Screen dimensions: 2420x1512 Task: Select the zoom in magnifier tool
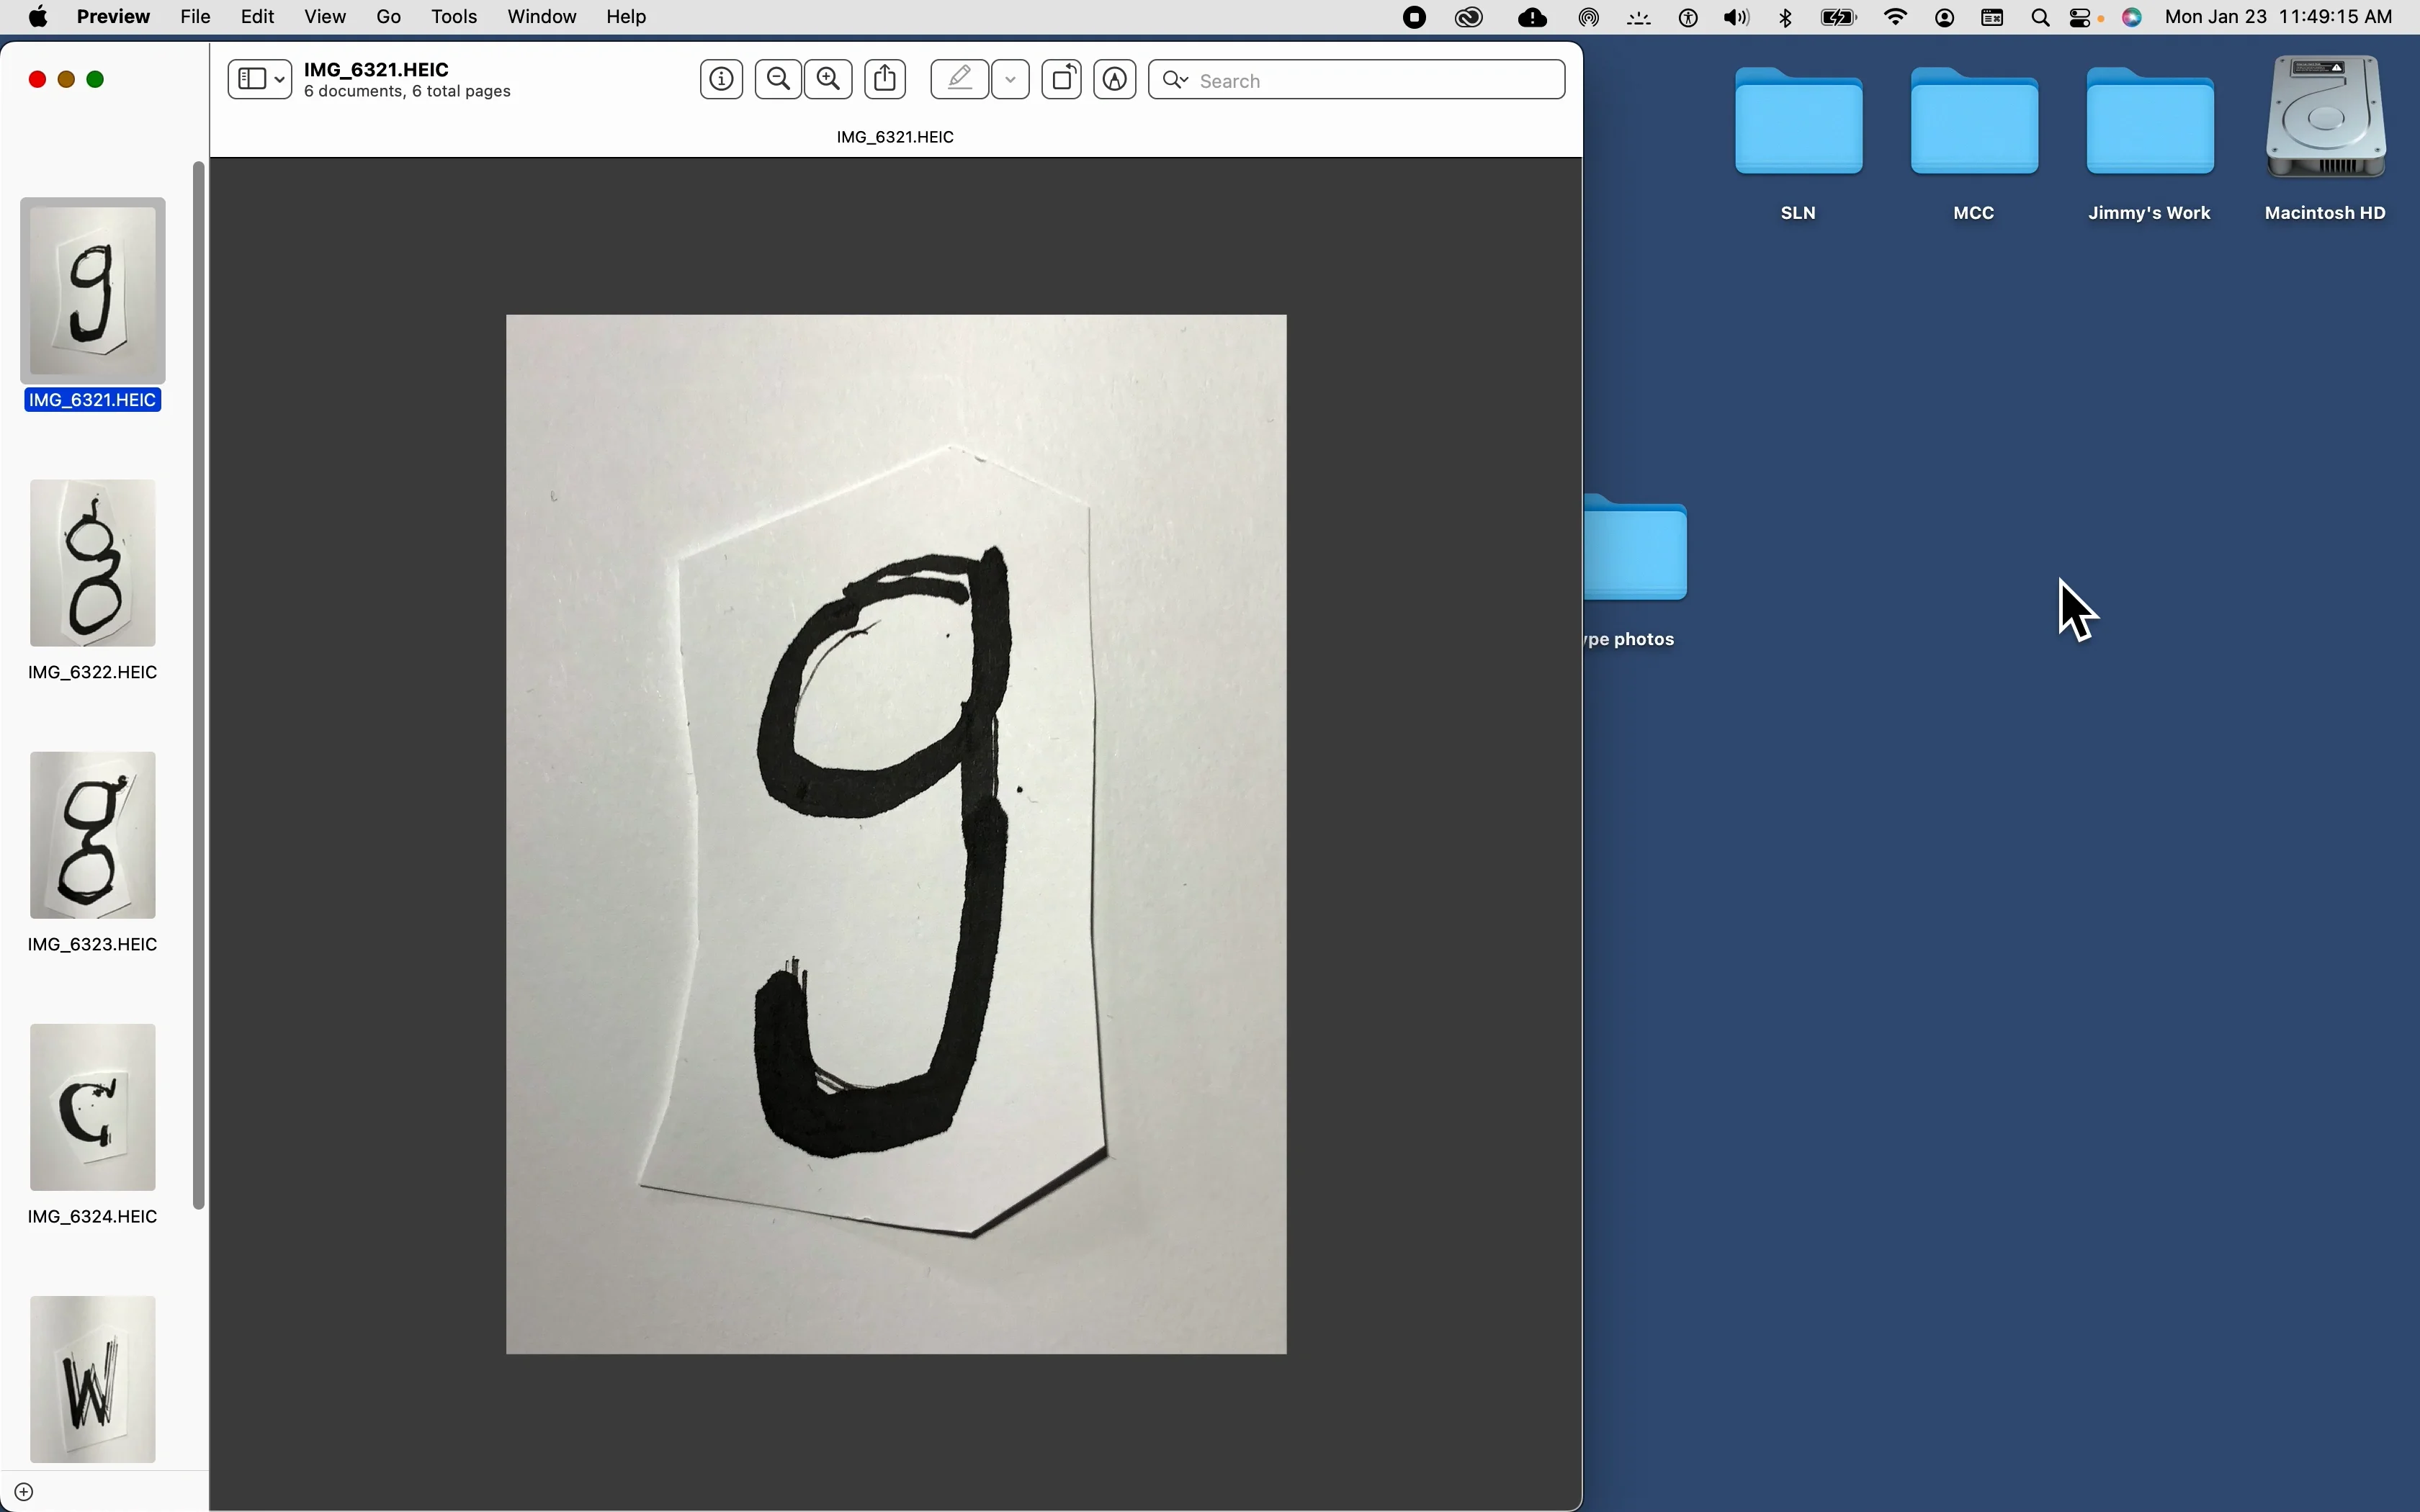[x=828, y=79]
